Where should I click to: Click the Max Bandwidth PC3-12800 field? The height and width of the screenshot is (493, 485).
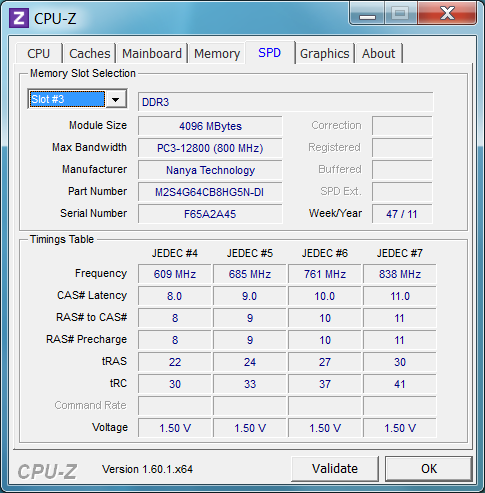pyautogui.click(x=210, y=148)
